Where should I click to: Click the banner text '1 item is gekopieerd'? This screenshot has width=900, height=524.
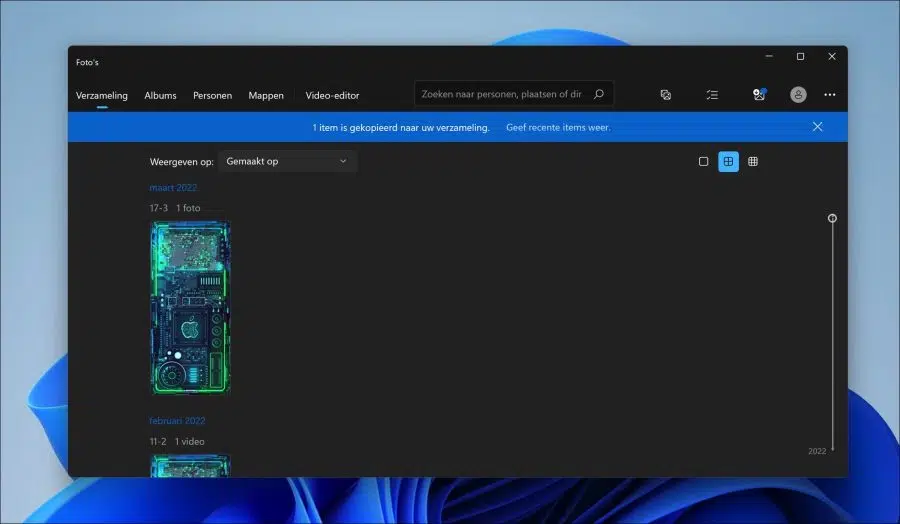point(401,127)
